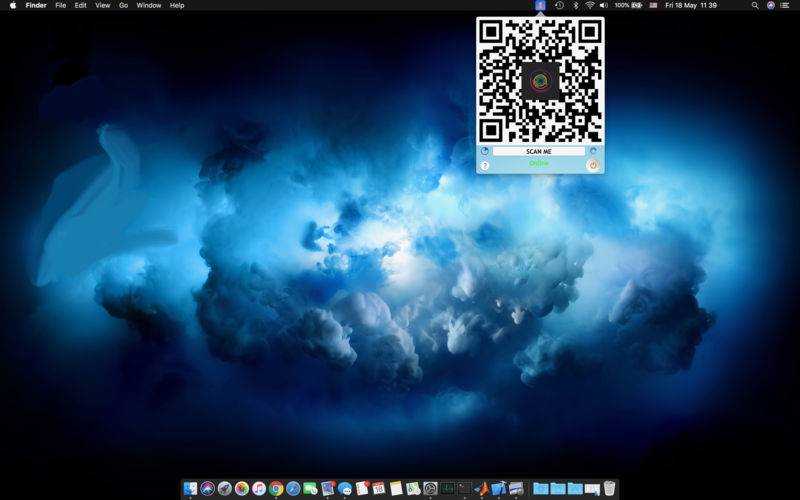Open Calendar from the Dock
Image resolution: width=800 pixels, height=500 pixels.
pos(379,488)
